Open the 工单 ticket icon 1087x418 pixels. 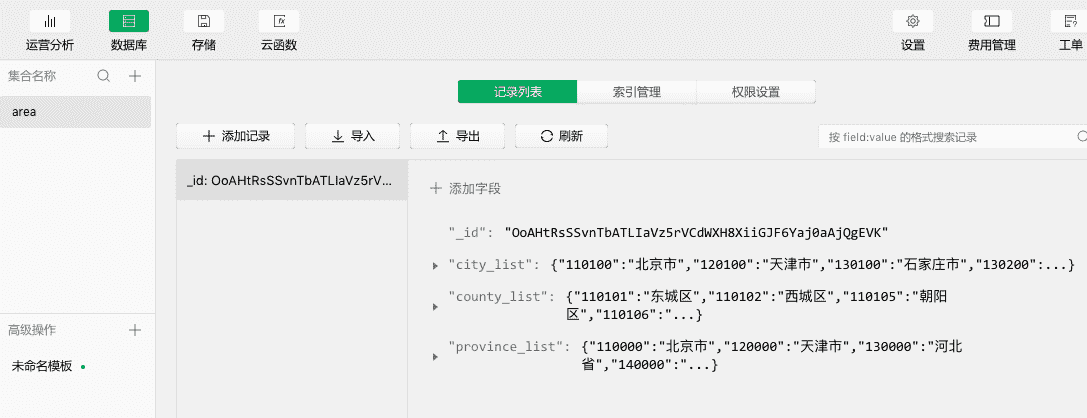[1070, 21]
